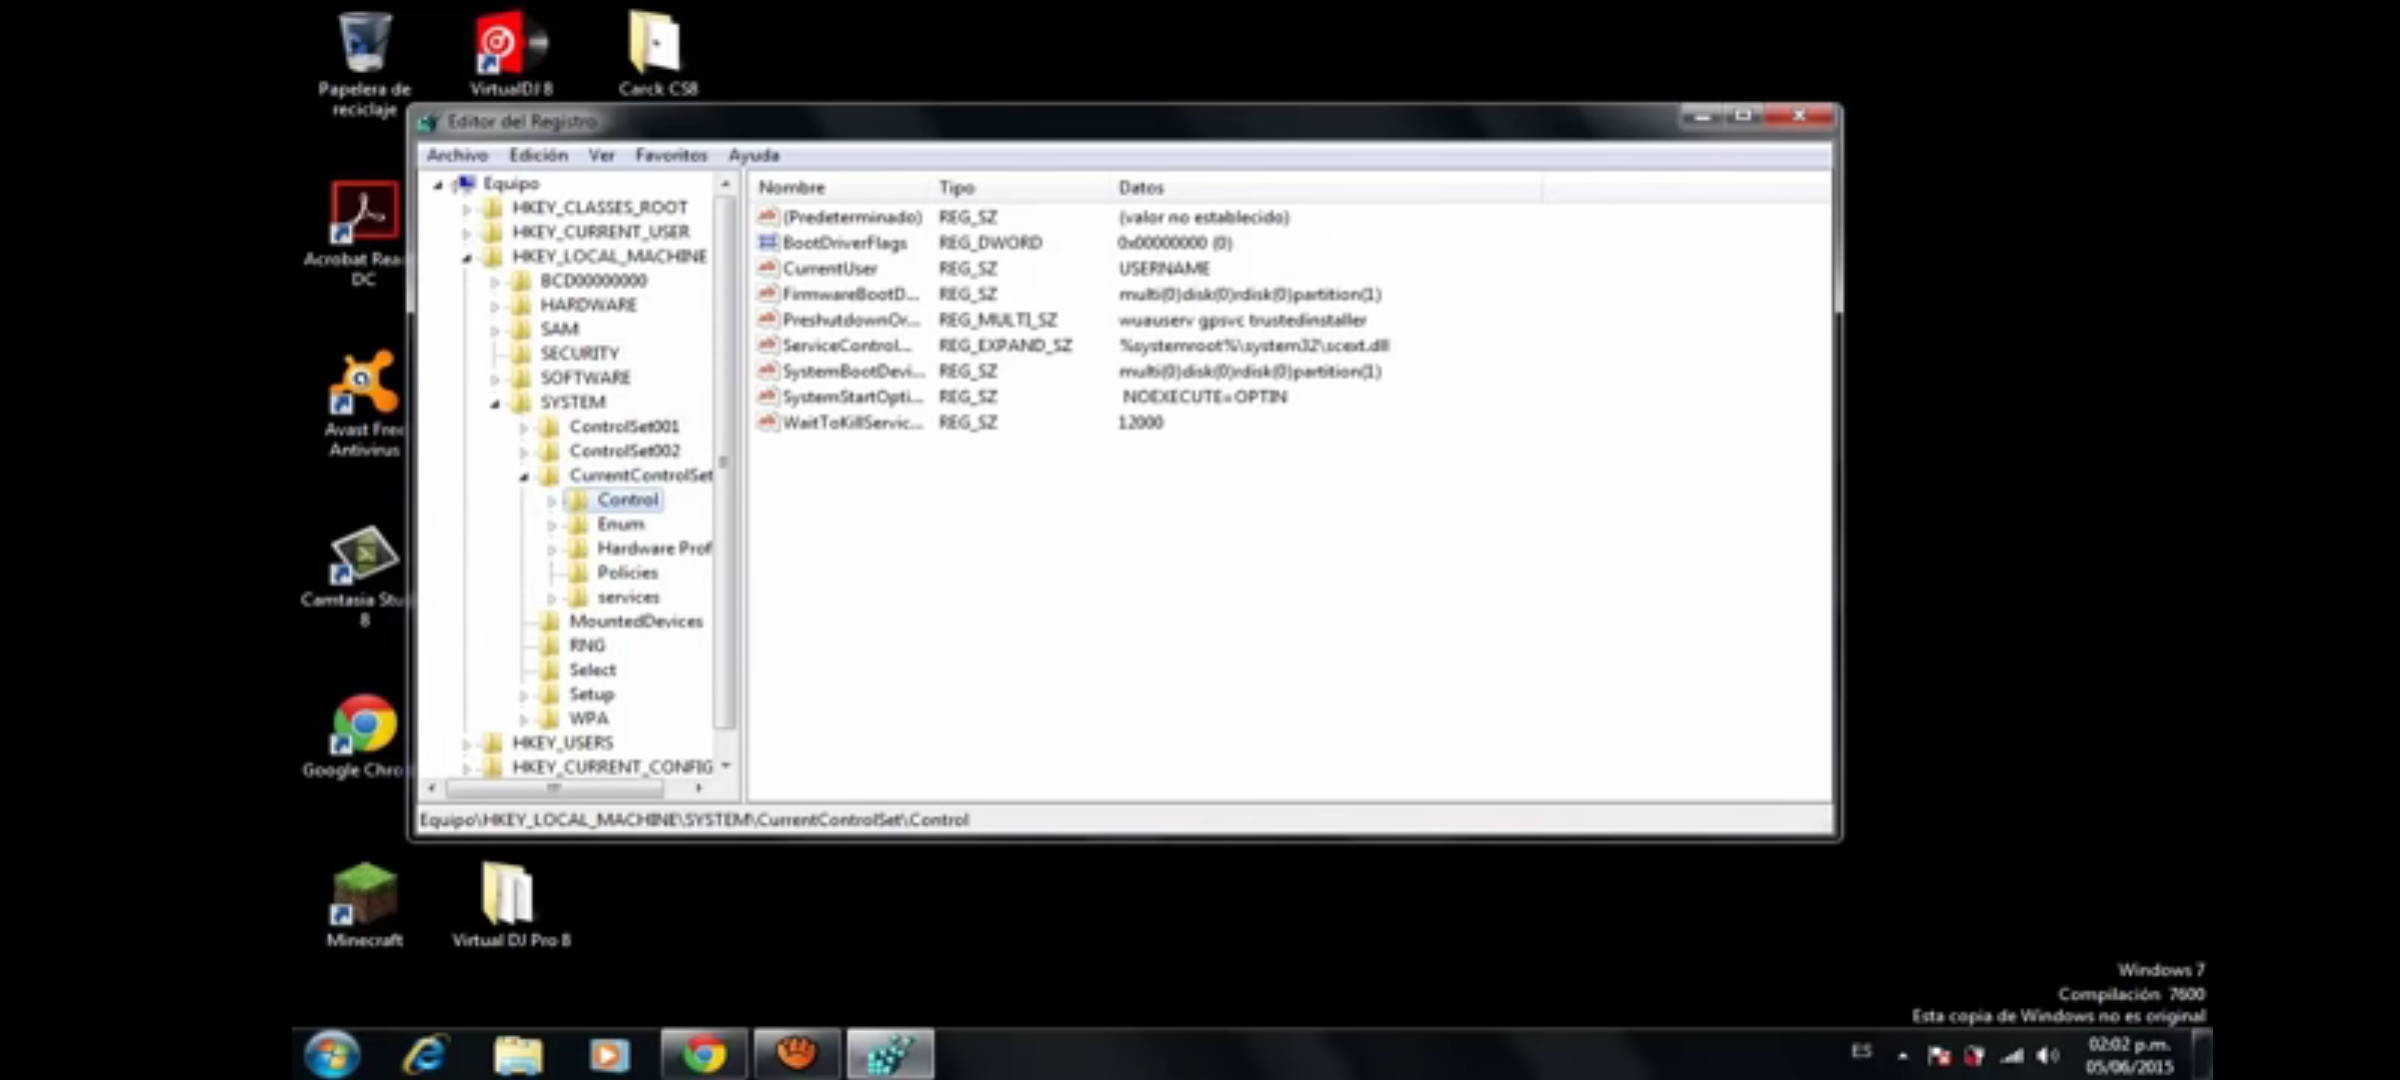Click the BootDriverFlags DWORD value icon
Screen dimensions: 2400x1080
[768, 243]
